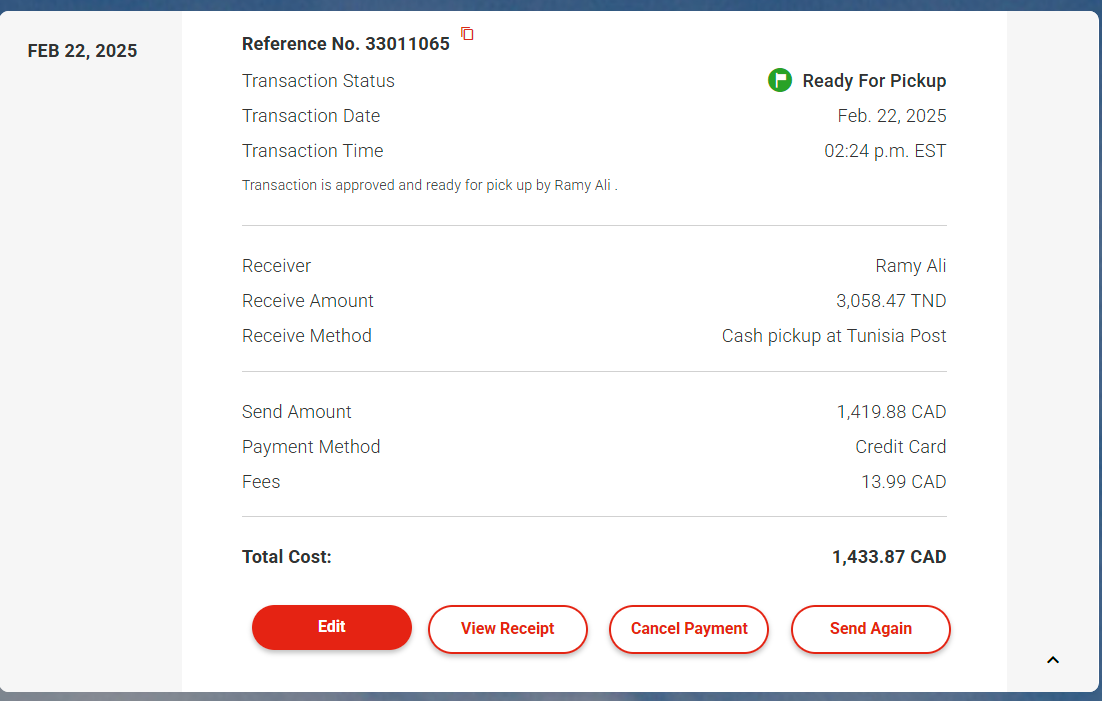Select the Credit Card payment method value
The image size is (1102, 701).
point(900,447)
